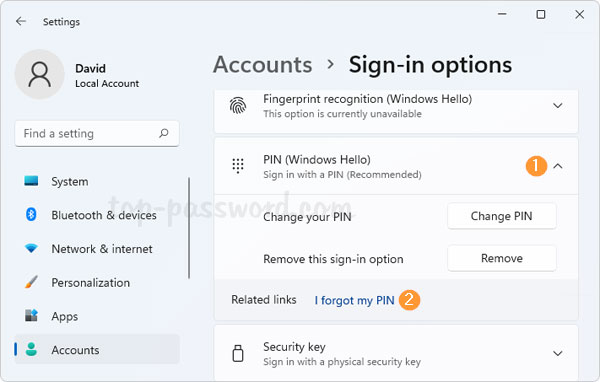Click the PIN keypad dots icon

click(x=238, y=166)
